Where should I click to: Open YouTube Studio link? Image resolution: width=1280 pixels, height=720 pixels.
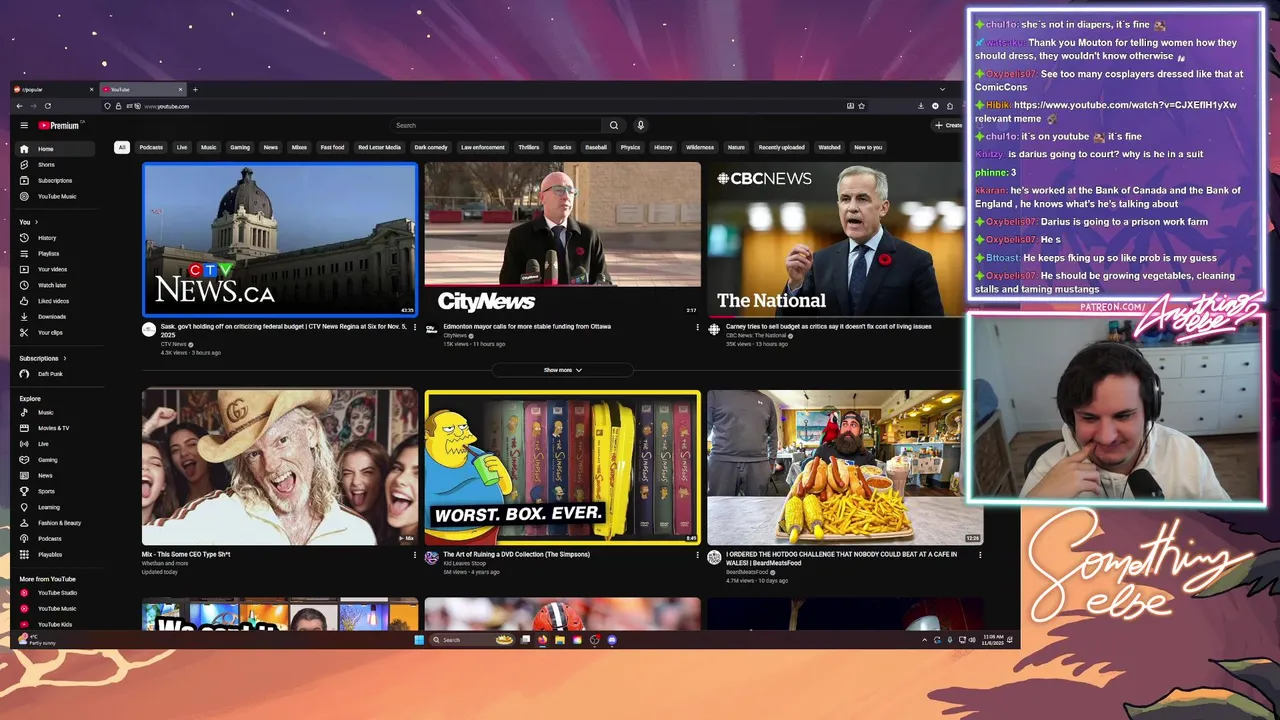[x=55, y=593]
